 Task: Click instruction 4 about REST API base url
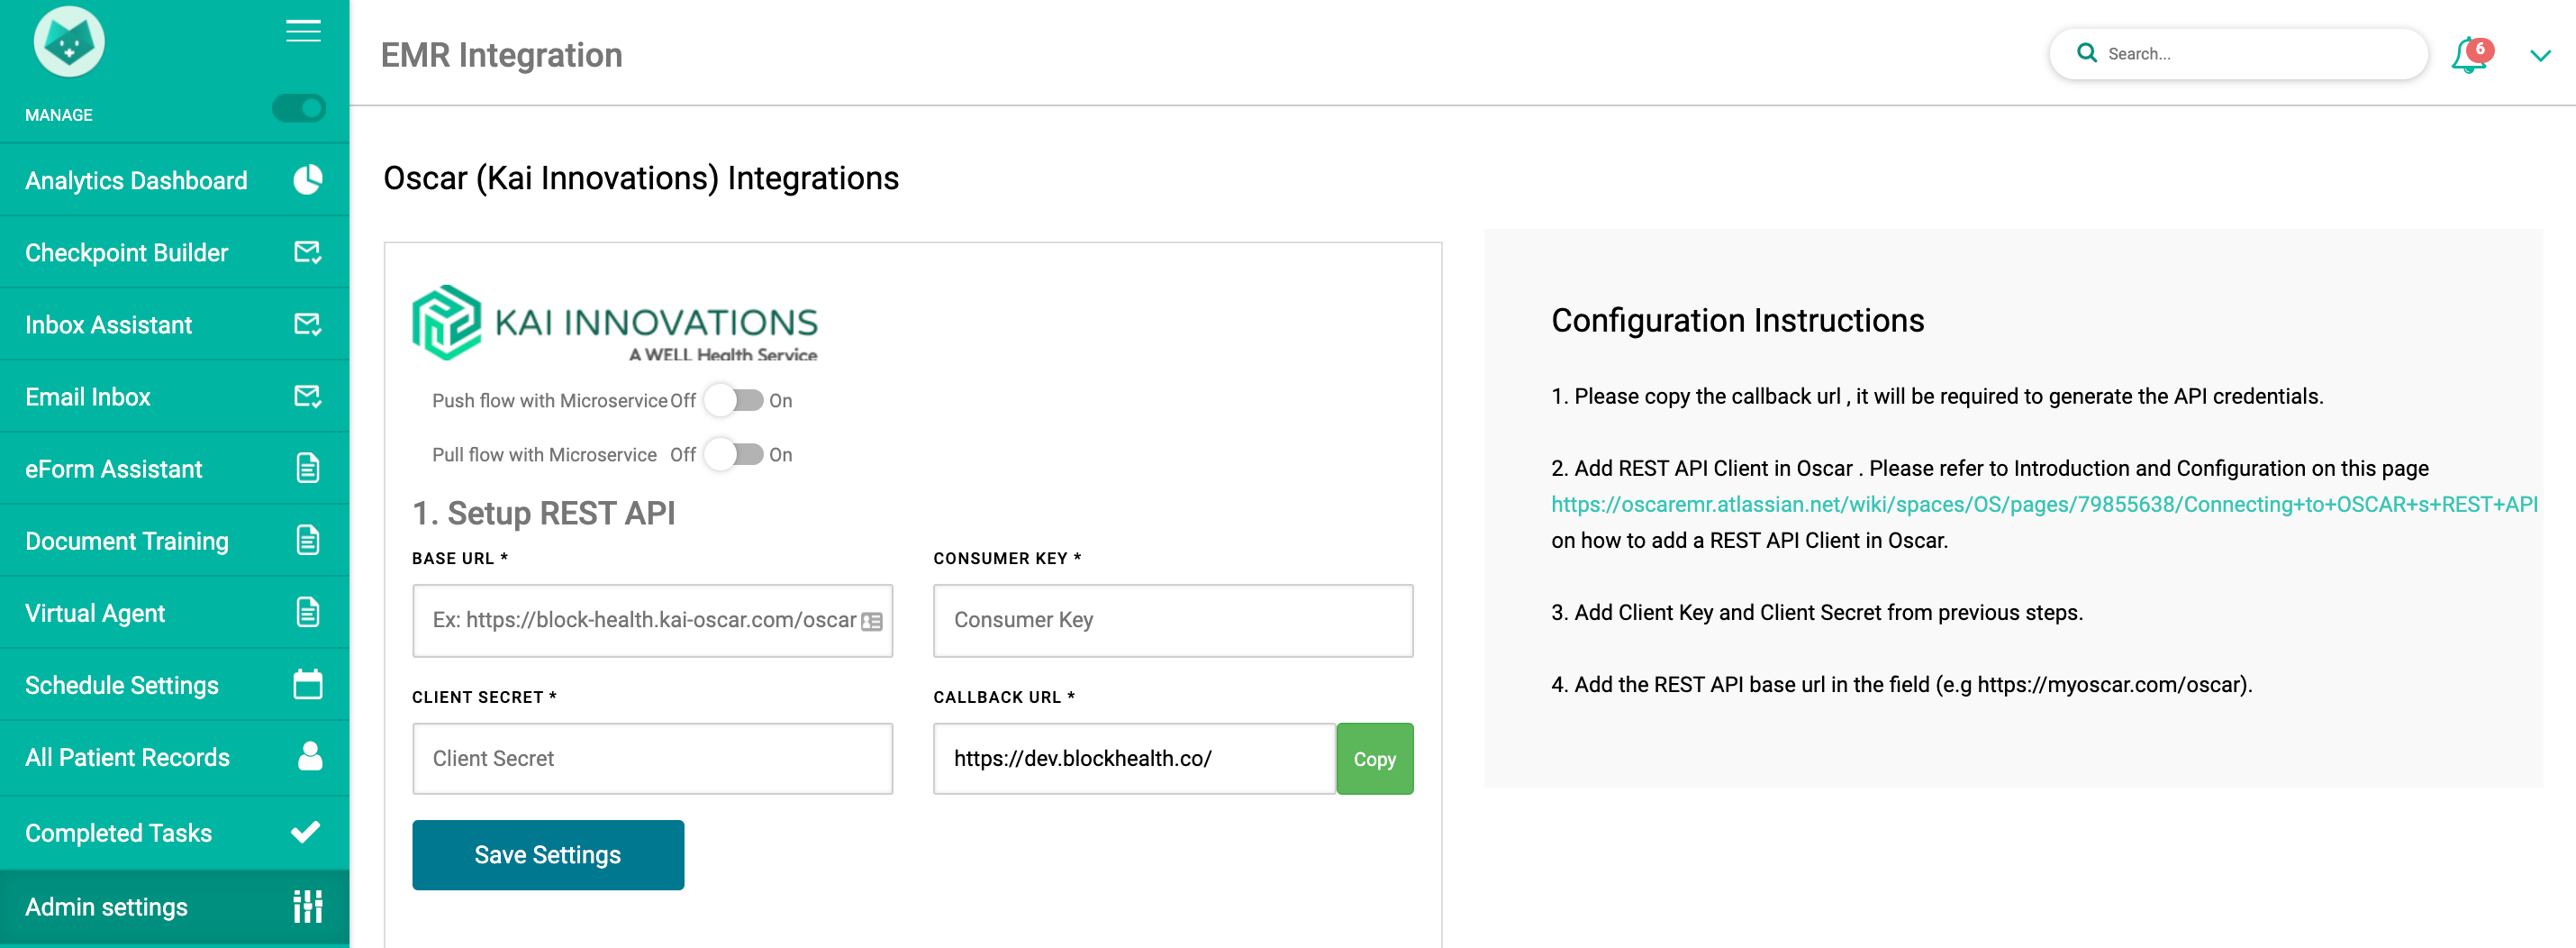1902,684
